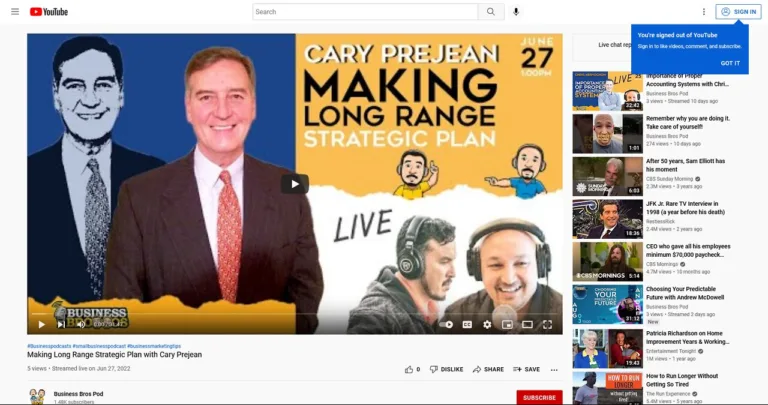Subscribe to Business Bros Pod

click(x=539, y=398)
